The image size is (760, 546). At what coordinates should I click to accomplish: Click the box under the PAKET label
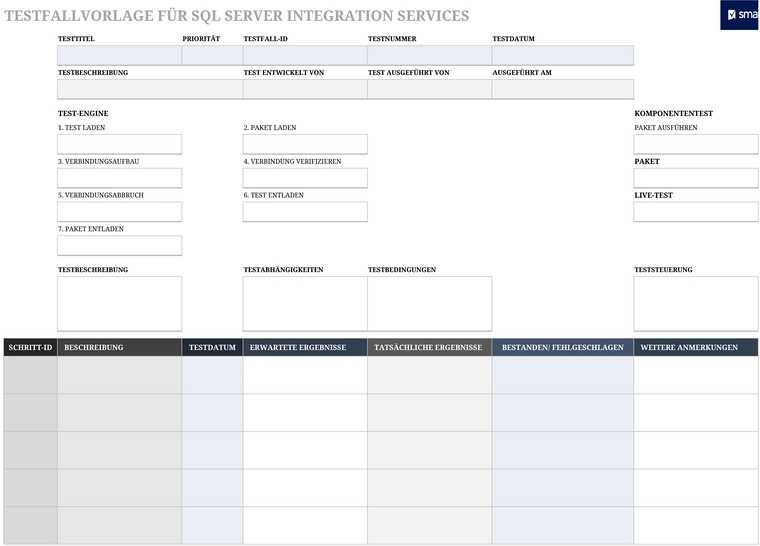tap(696, 178)
